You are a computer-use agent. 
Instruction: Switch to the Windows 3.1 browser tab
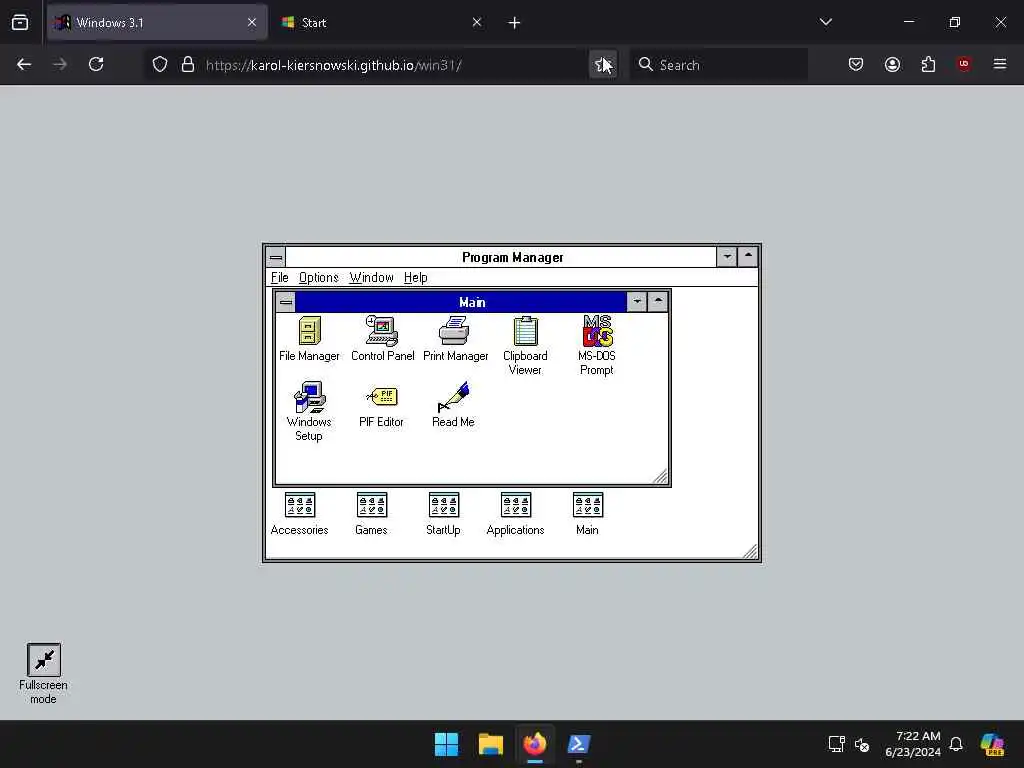pos(157,22)
